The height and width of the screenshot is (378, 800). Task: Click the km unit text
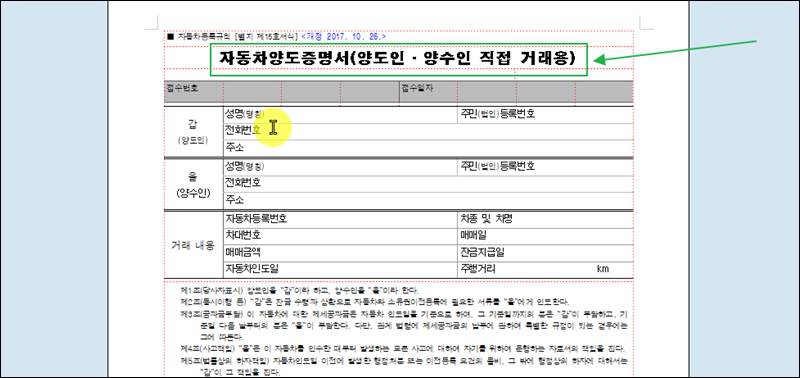pyautogui.click(x=603, y=269)
